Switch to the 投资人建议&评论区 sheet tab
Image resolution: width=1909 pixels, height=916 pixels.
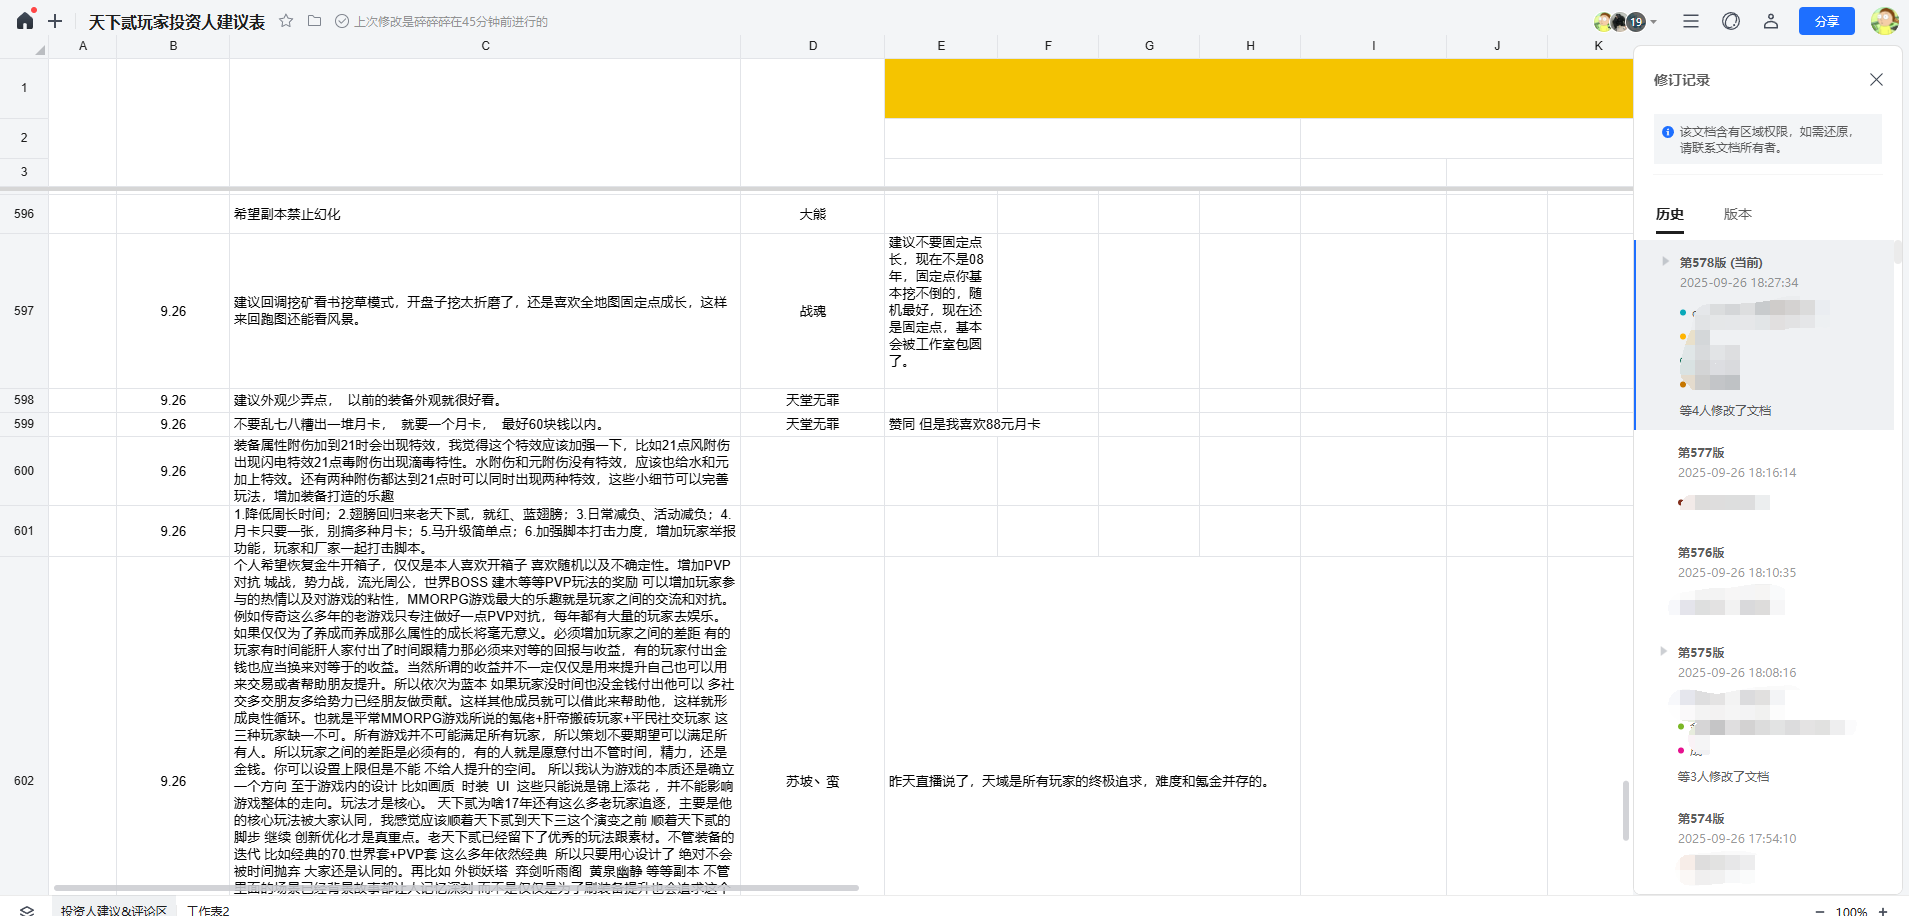113,910
